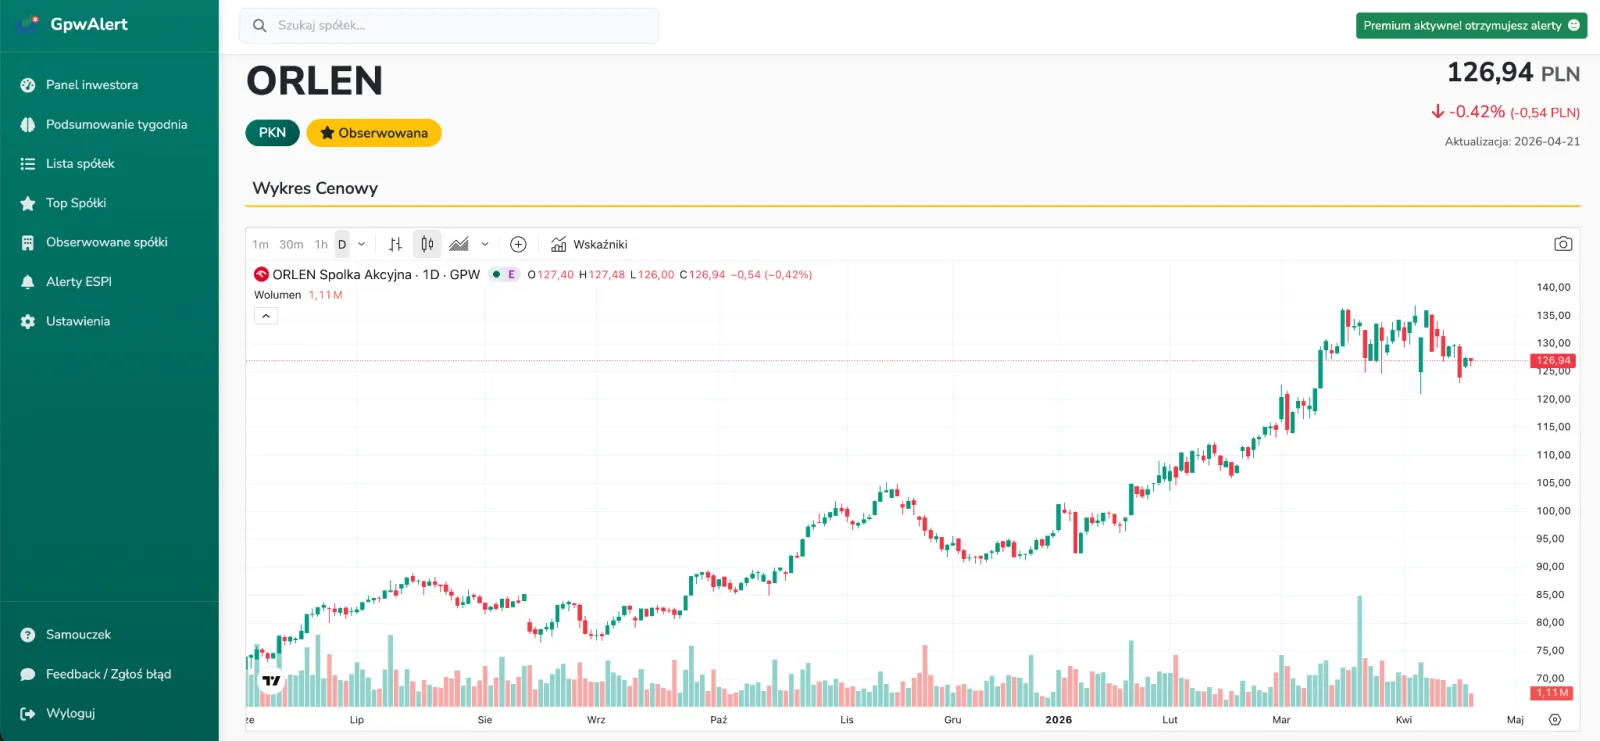Image resolution: width=1600 pixels, height=741 pixels.
Task: Open the Wskaźniki indicators button
Action: point(589,244)
